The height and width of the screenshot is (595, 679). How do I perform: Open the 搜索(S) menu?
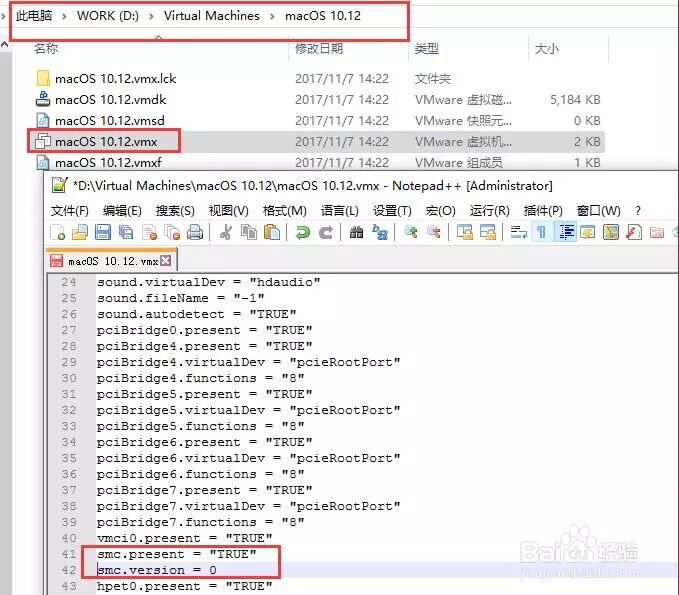(x=175, y=211)
